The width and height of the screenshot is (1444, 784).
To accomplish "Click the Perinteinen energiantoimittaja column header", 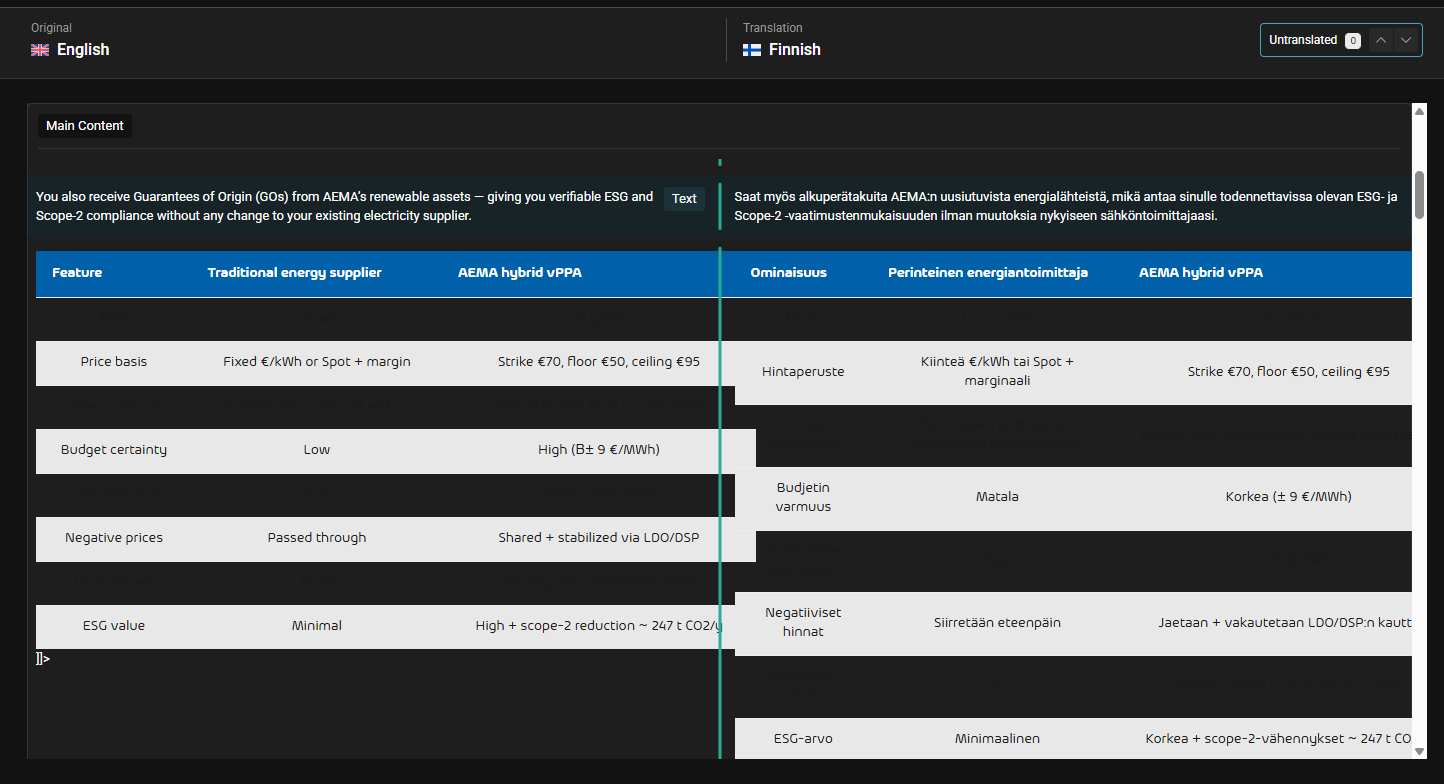I will (988, 273).
